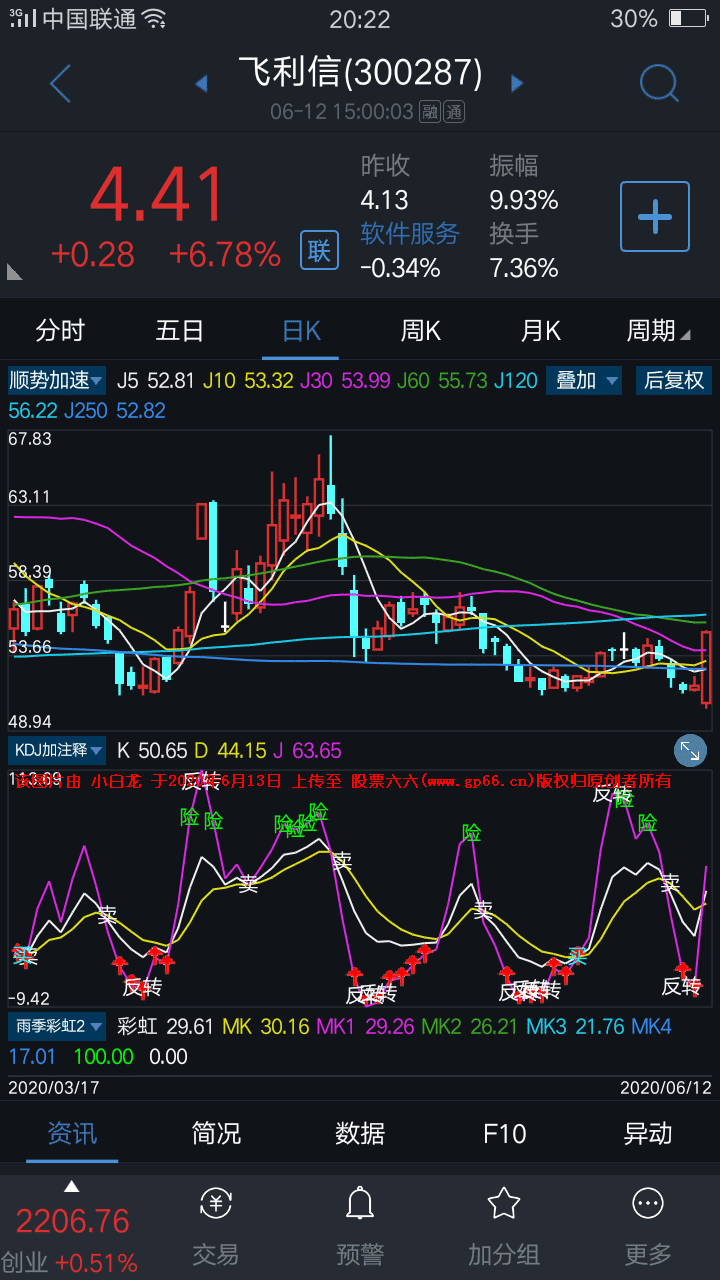This screenshot has height=1280, width=720.
Task: Tap timestamp 06-12 15:00:03
Action: pos(342,111)
